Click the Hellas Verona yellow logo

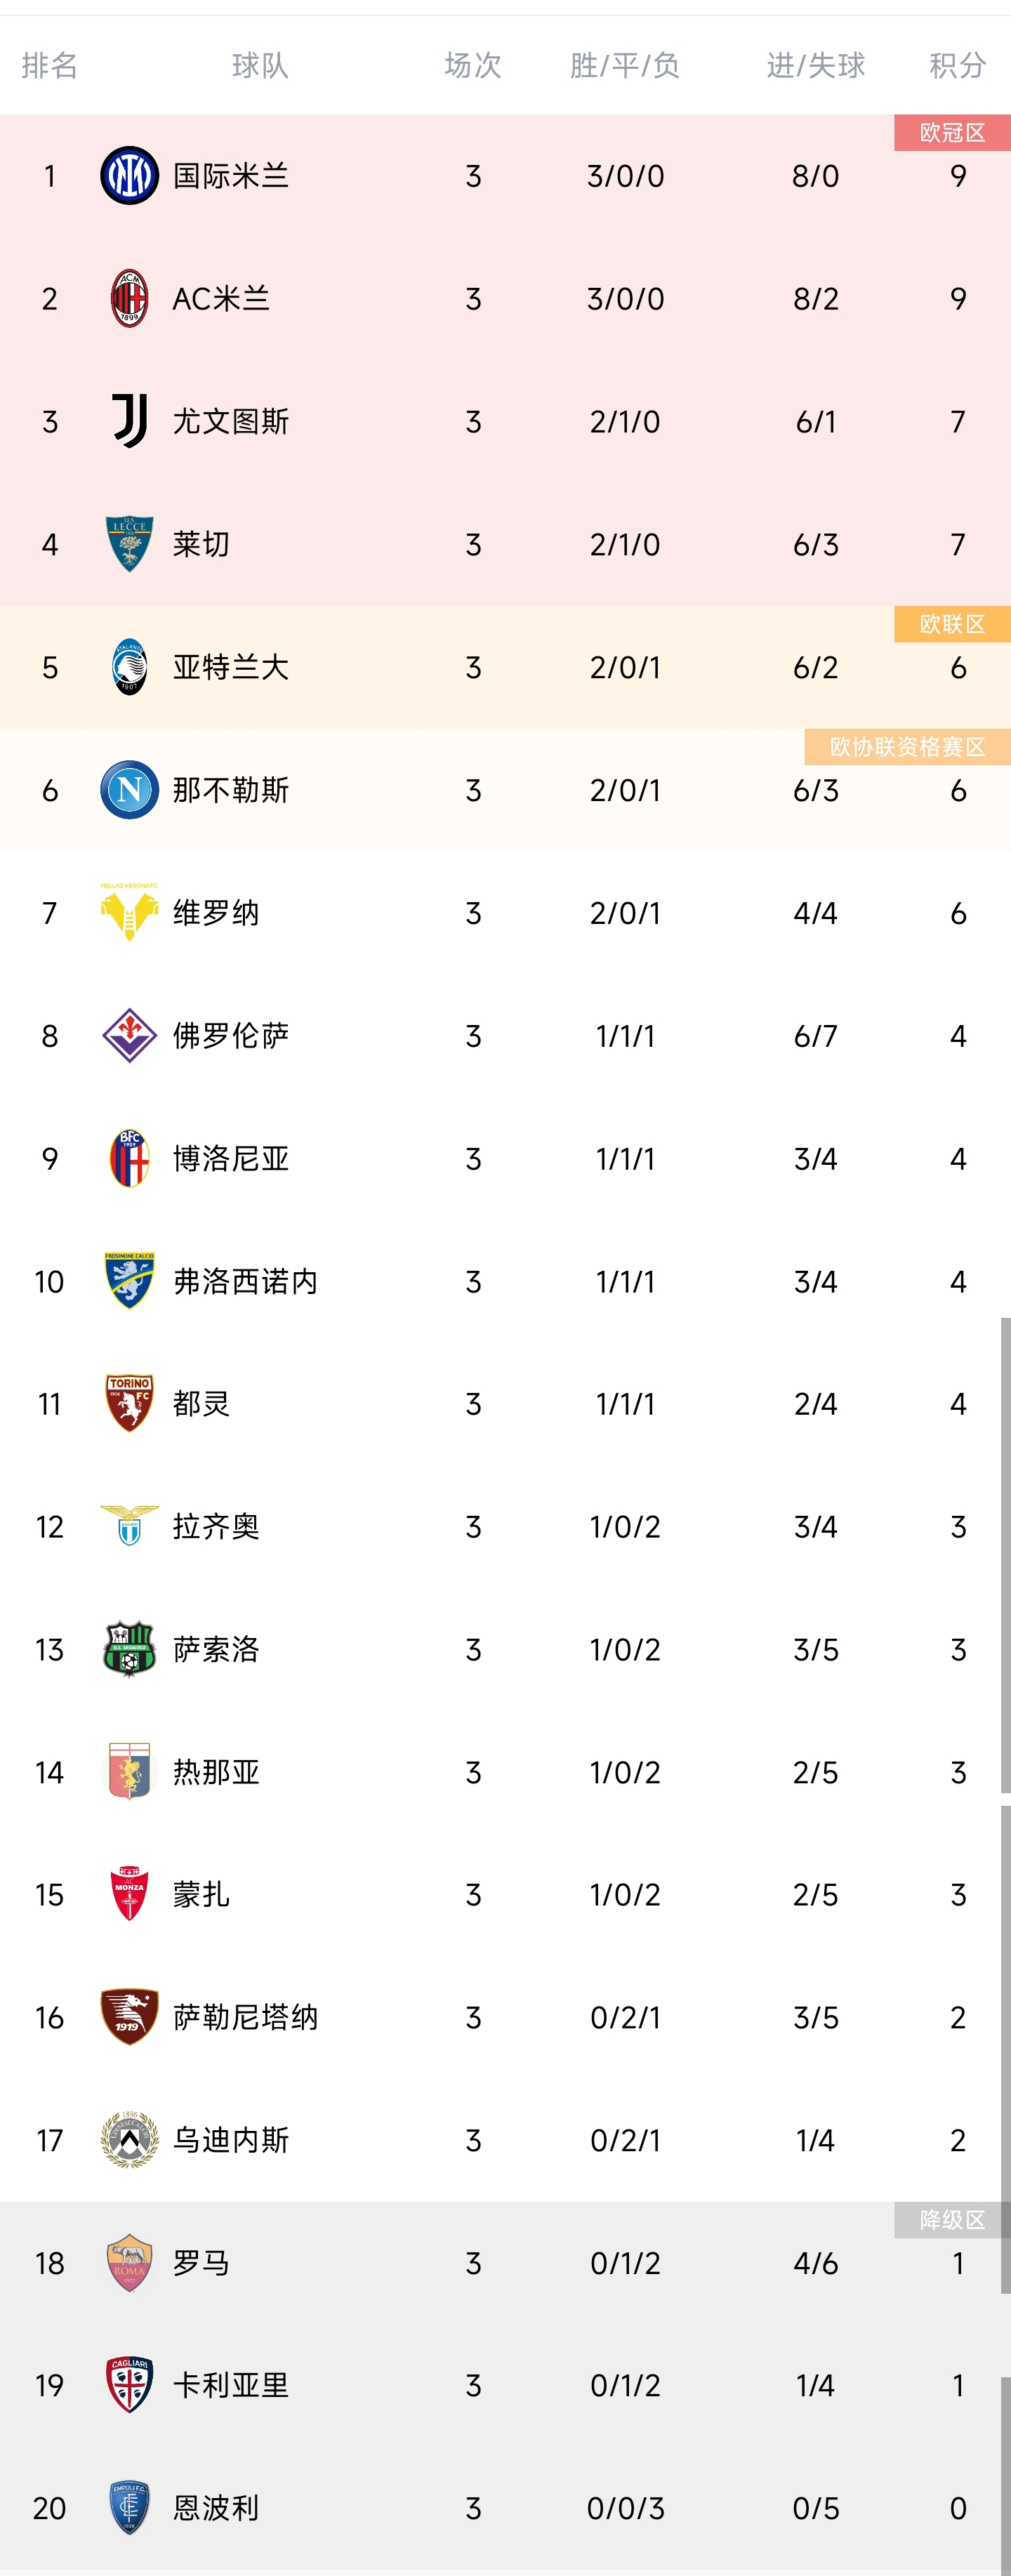[130, 912]
